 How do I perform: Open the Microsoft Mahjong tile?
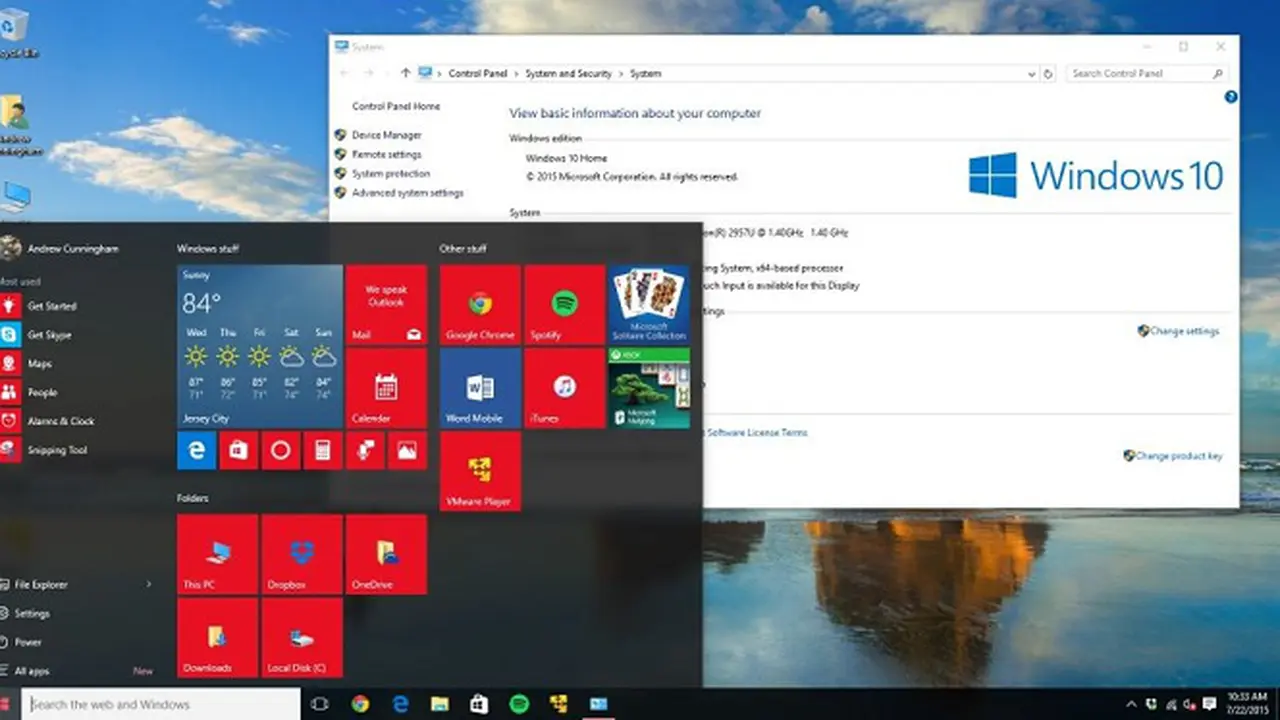tap(649, 388)
